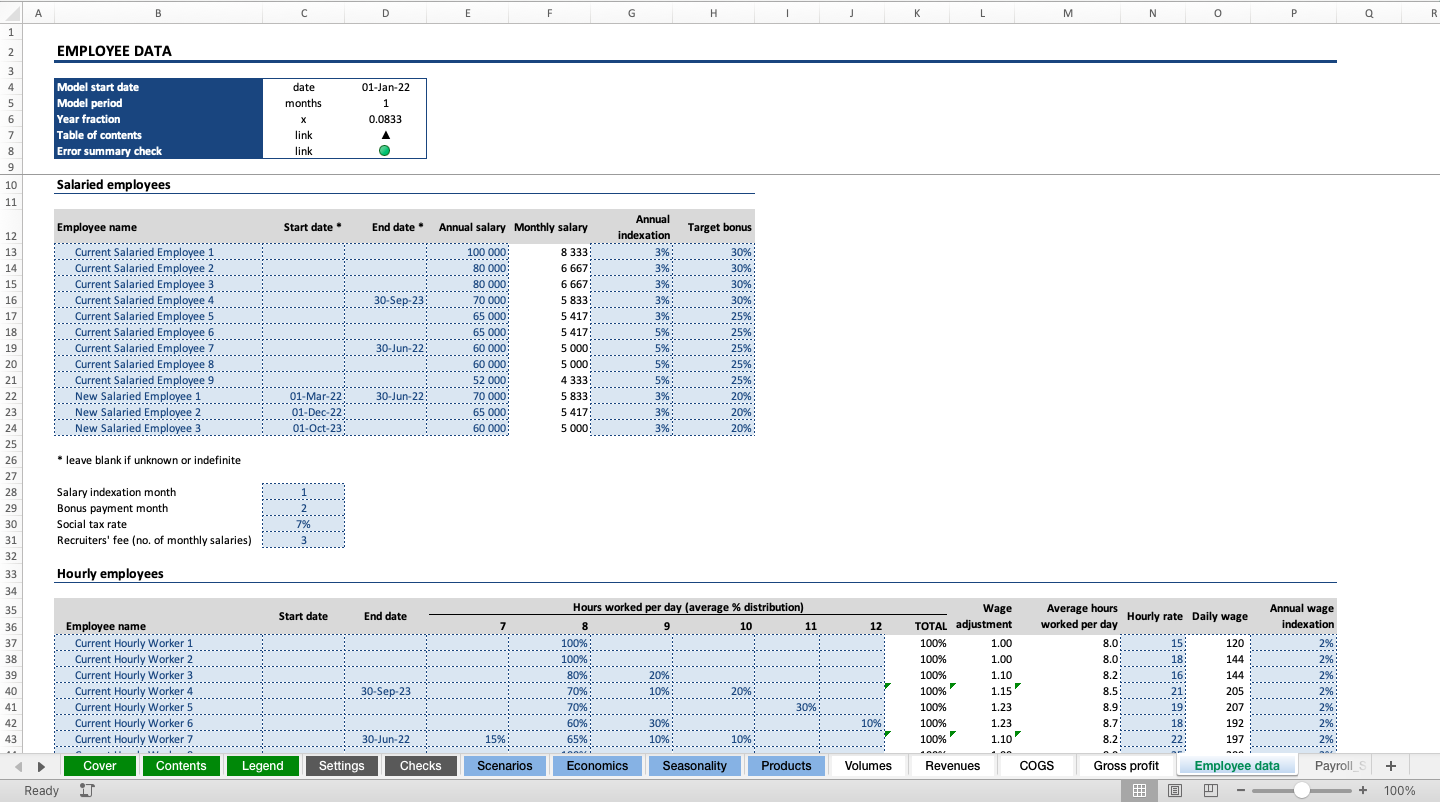1440x802 pixels.
Task: Open the partially visible Payroll_S sheet tab
Action: pyautogui.click(x=1340, y=766)
